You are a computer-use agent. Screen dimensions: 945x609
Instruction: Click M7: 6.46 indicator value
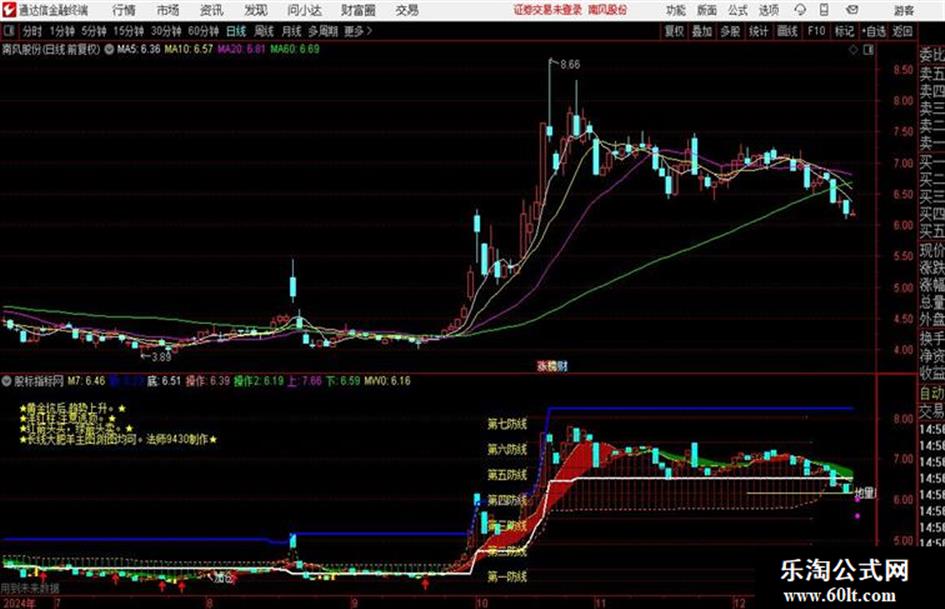tap(86, 381)
